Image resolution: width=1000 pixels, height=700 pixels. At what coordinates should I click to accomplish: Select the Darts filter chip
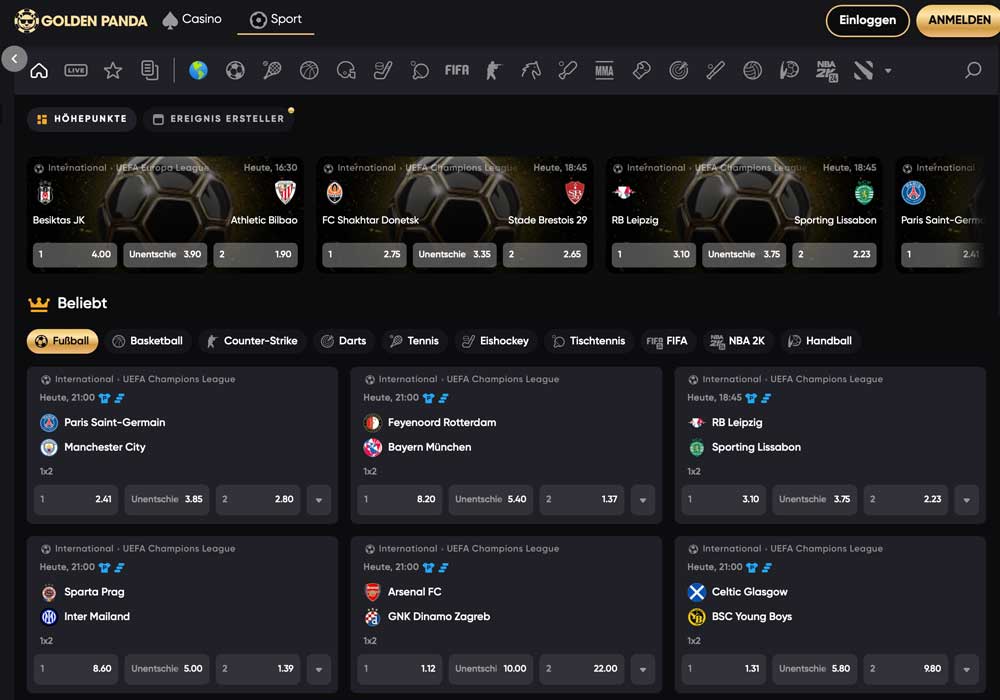(x=344, y=341)
